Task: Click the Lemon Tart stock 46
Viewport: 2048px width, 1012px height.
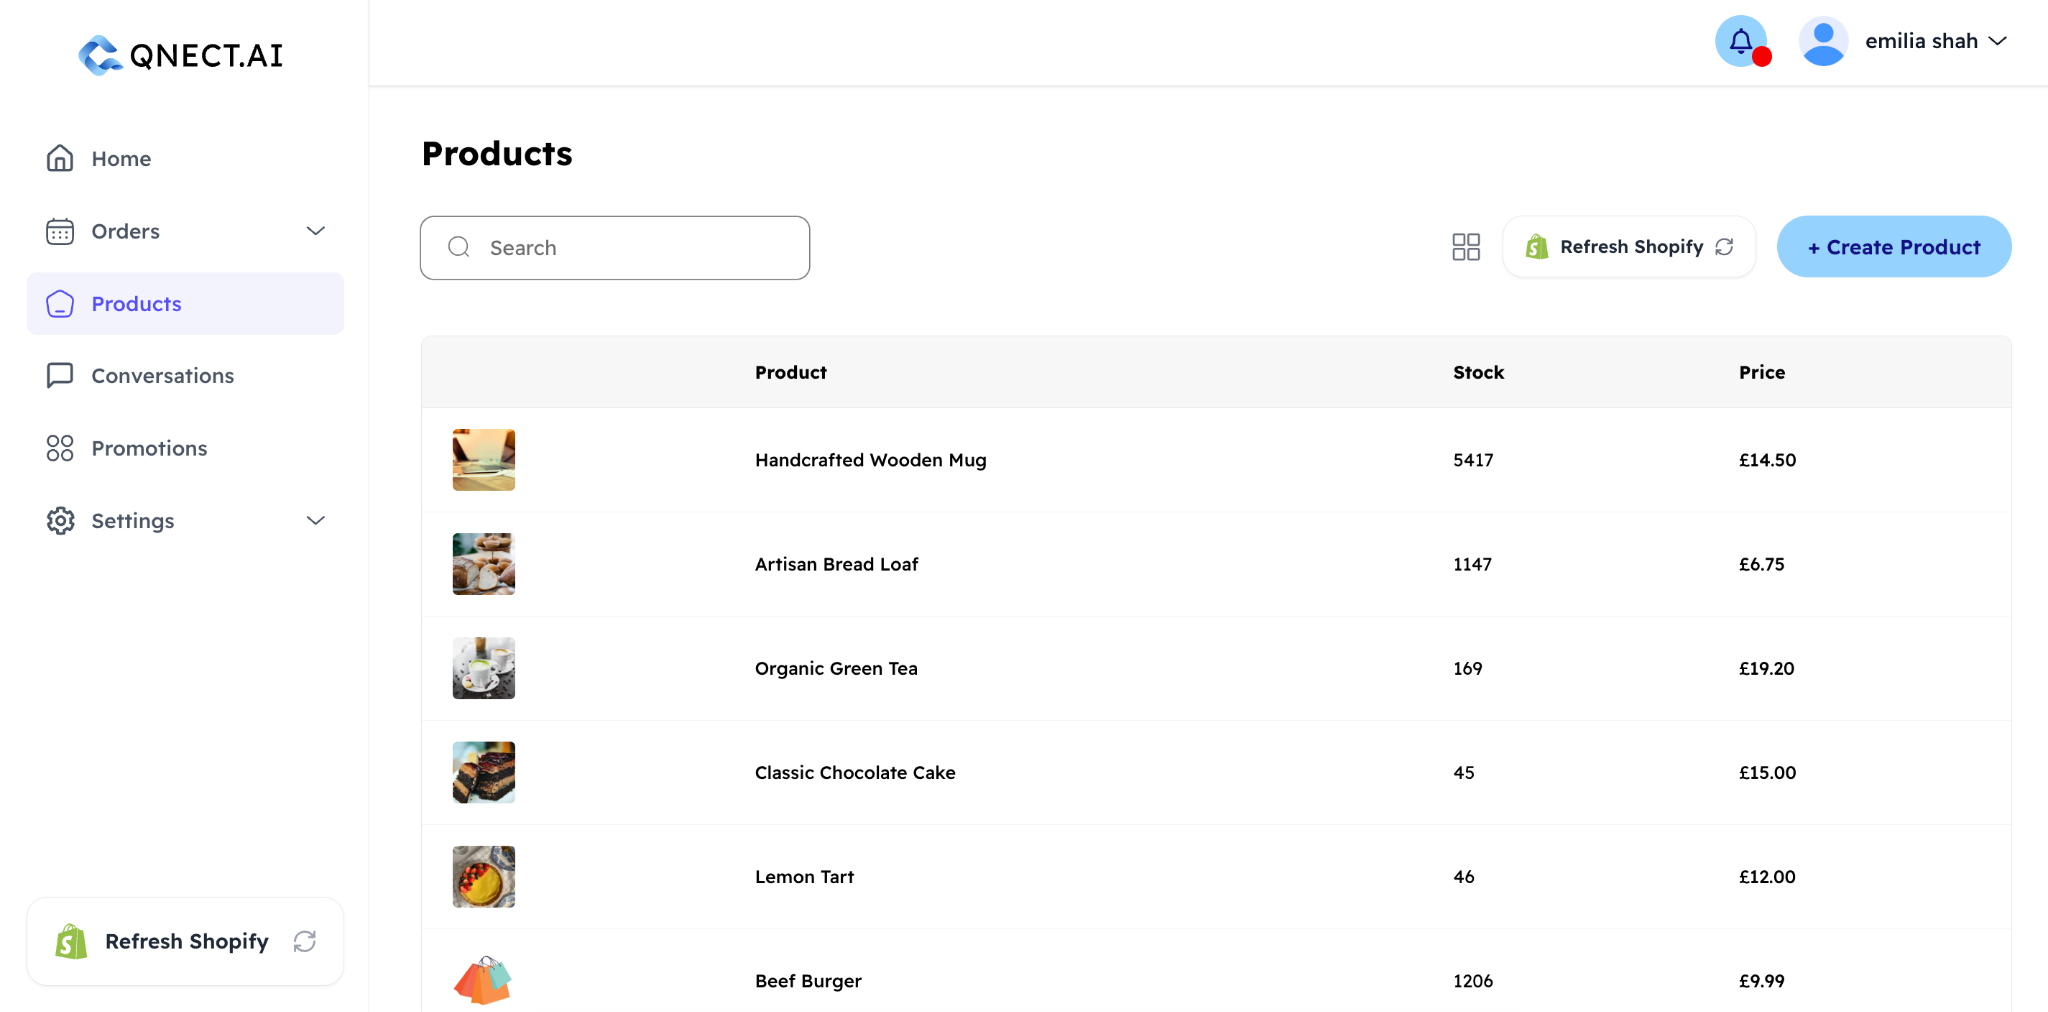Action: (1464, 876)
